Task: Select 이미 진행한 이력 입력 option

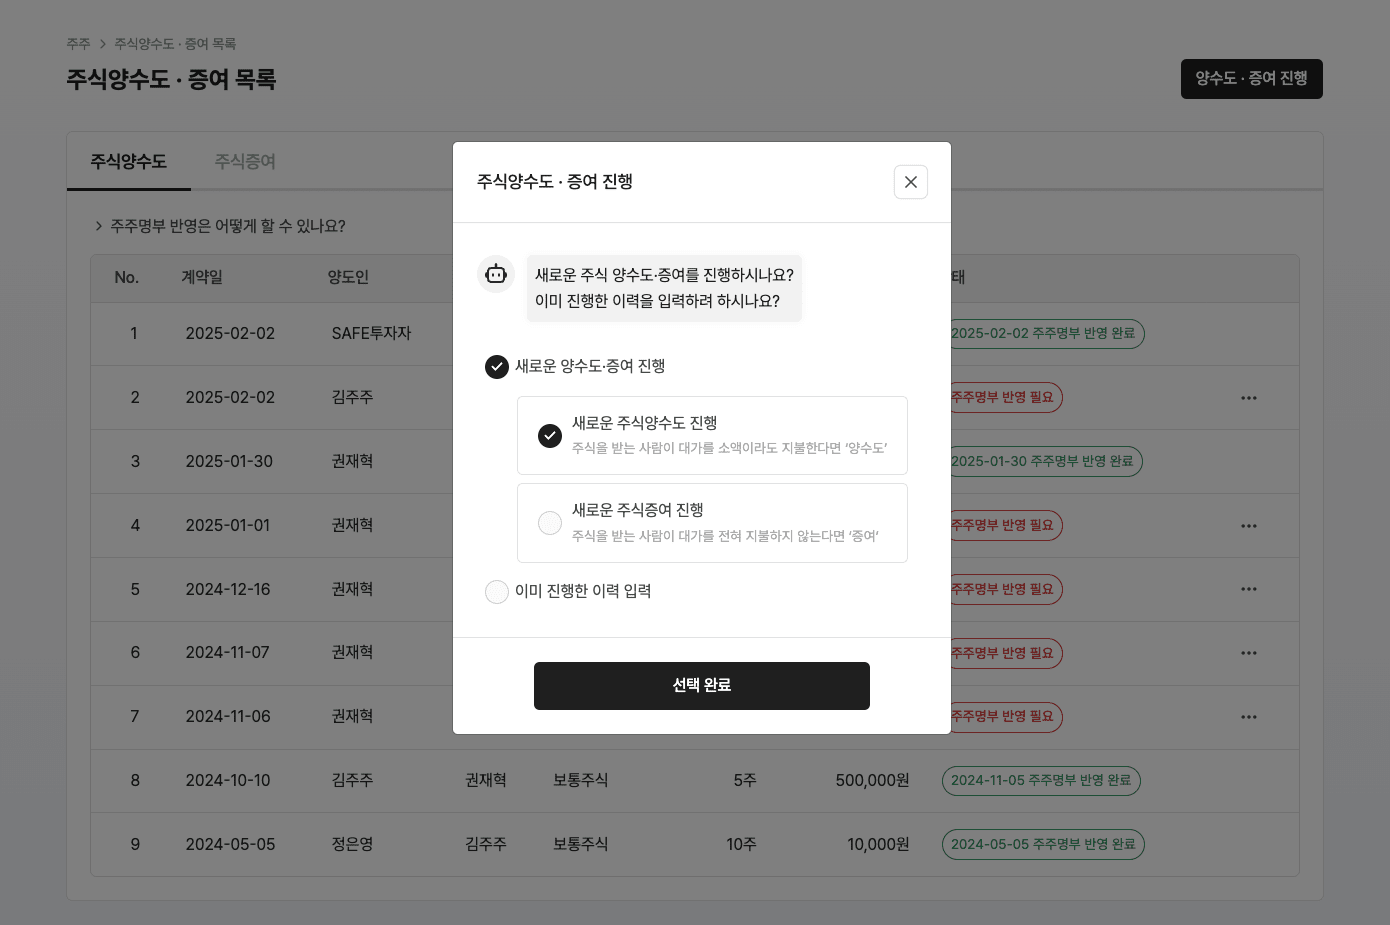Action: [x=497, y=591]
